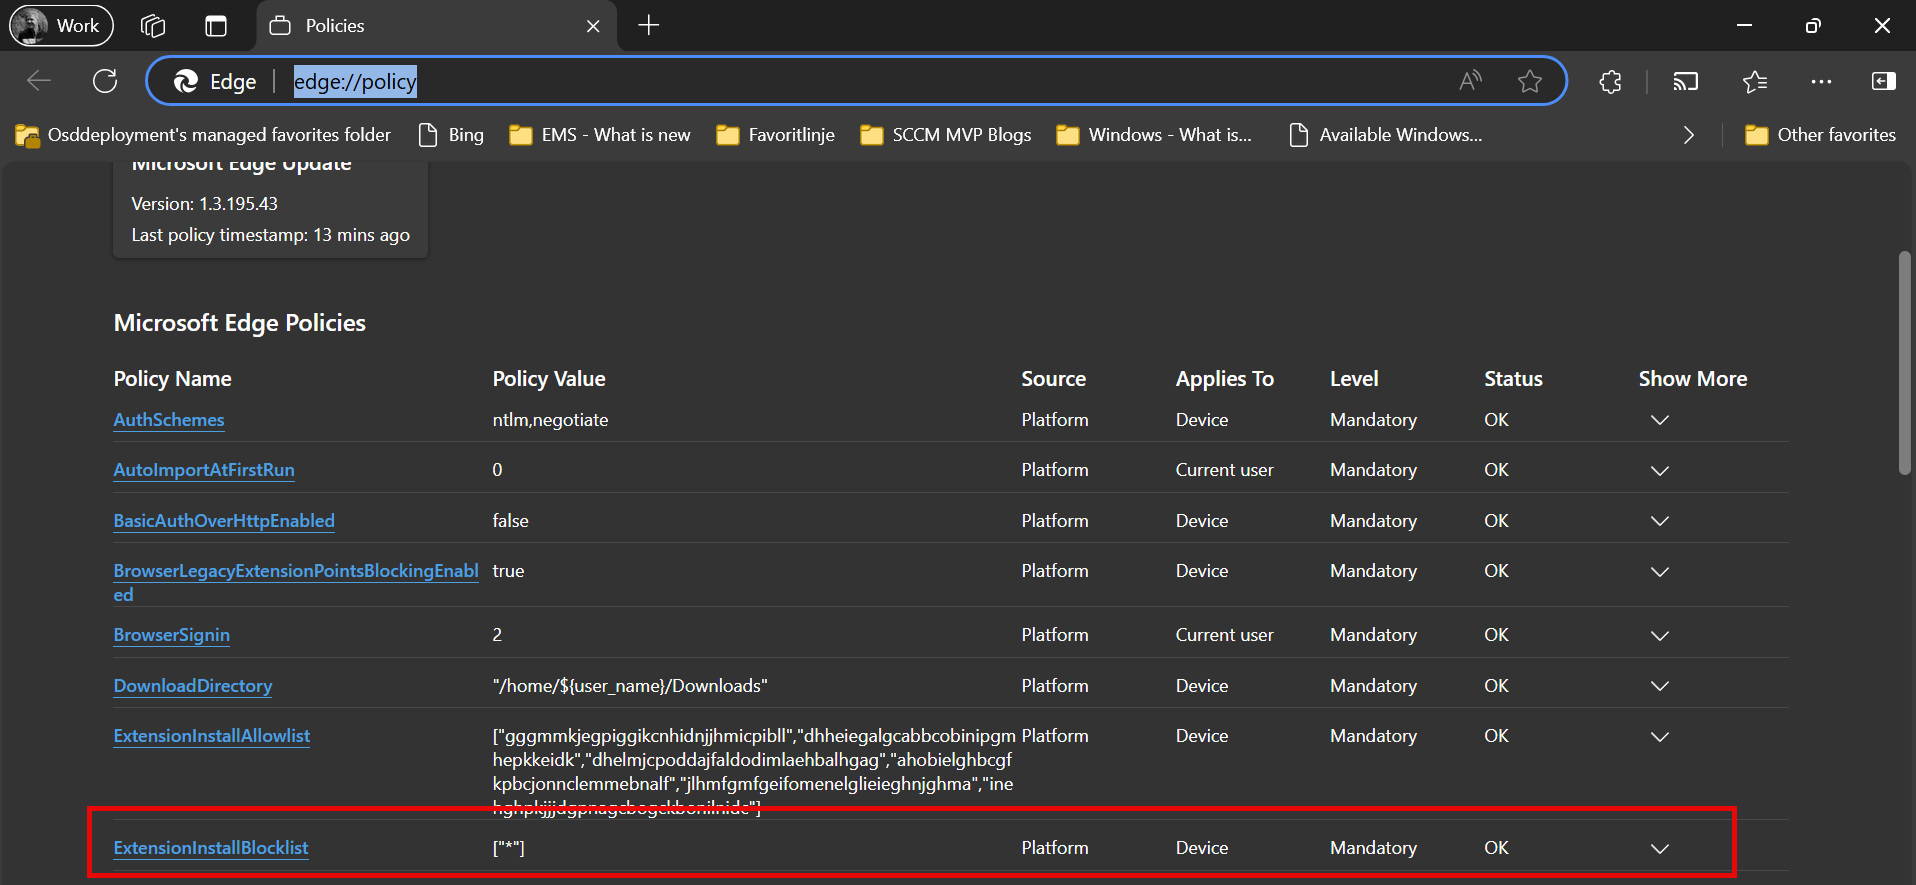Open the DownloadDirectory policy link
Viewport: 1916px width, 885px height.
coord(192,686)
